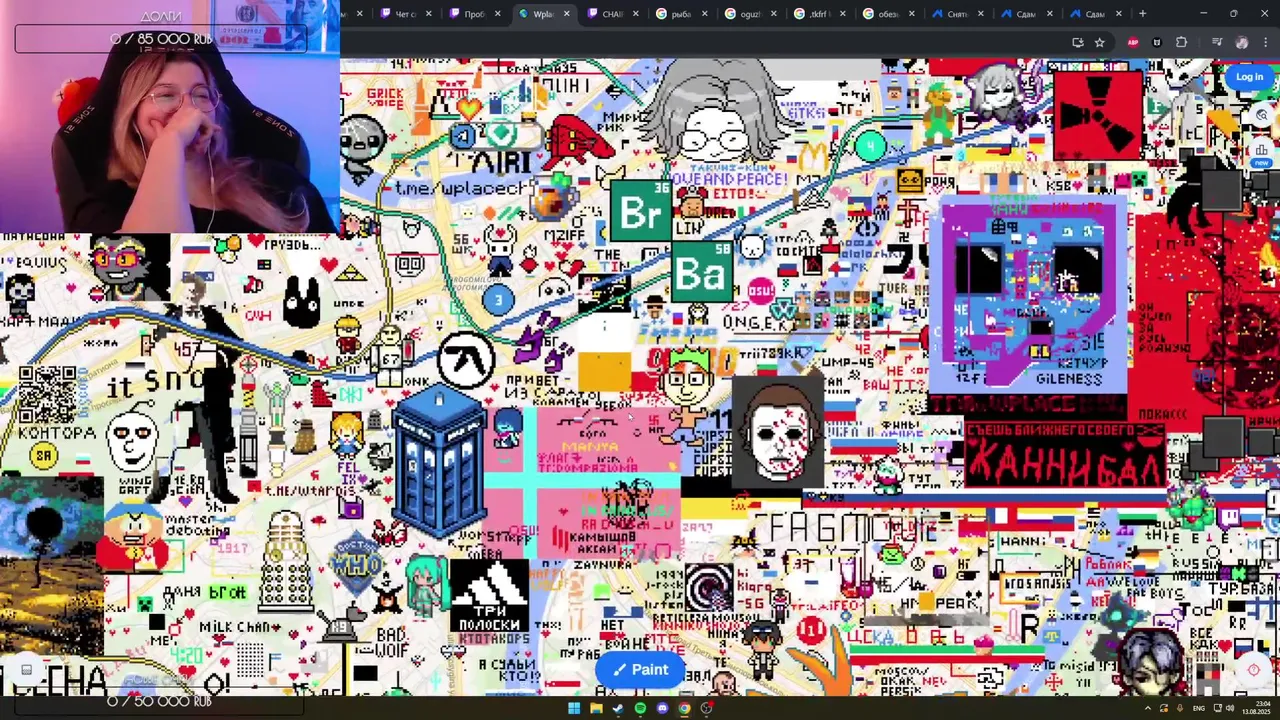Click the green Ba periodic element tile

click(x=701, y=271)
